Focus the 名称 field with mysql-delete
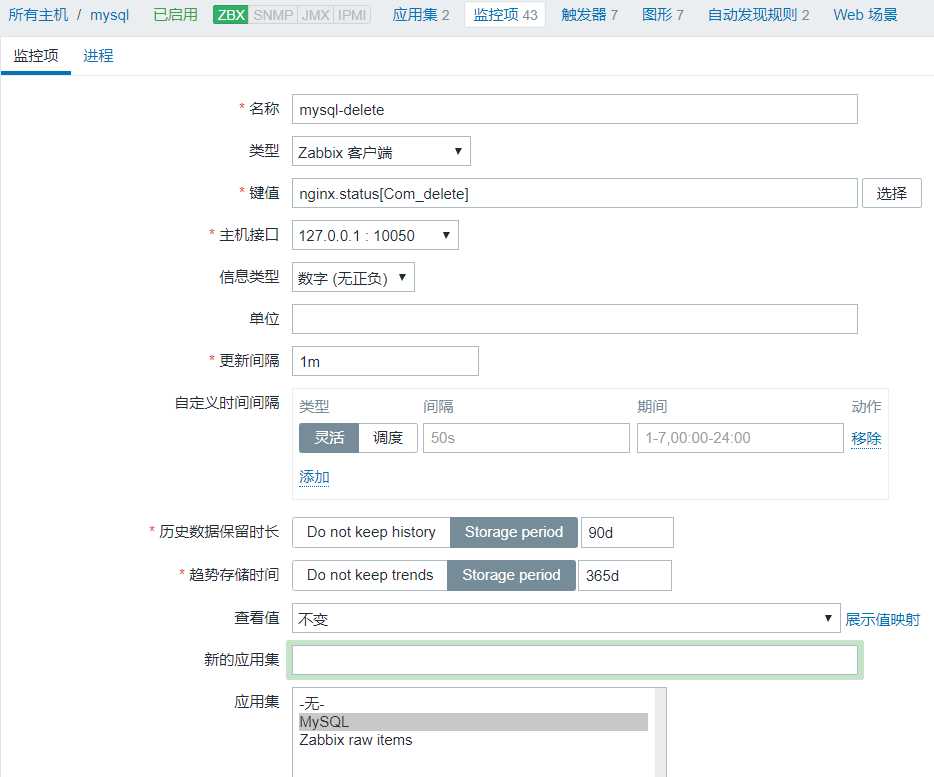The image size is (934, 777). pyautogui.click(x=574, y=110)
